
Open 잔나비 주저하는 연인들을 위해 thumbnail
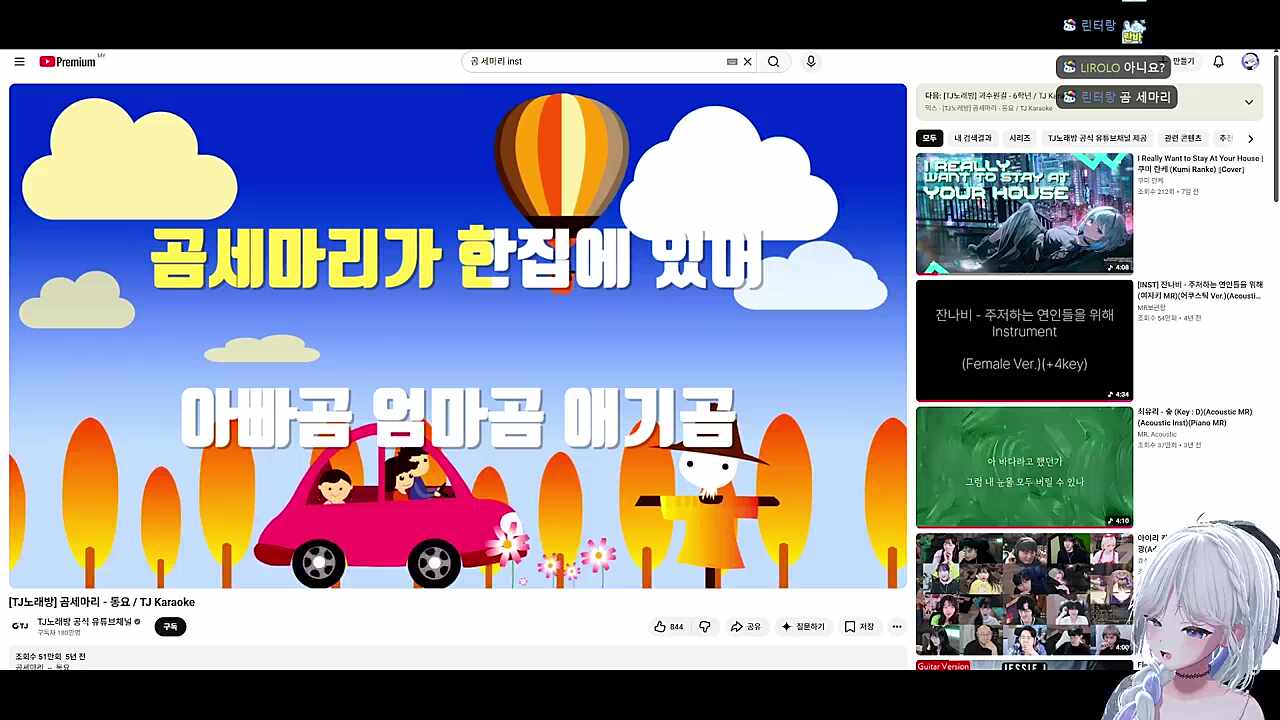[1024, 340]
